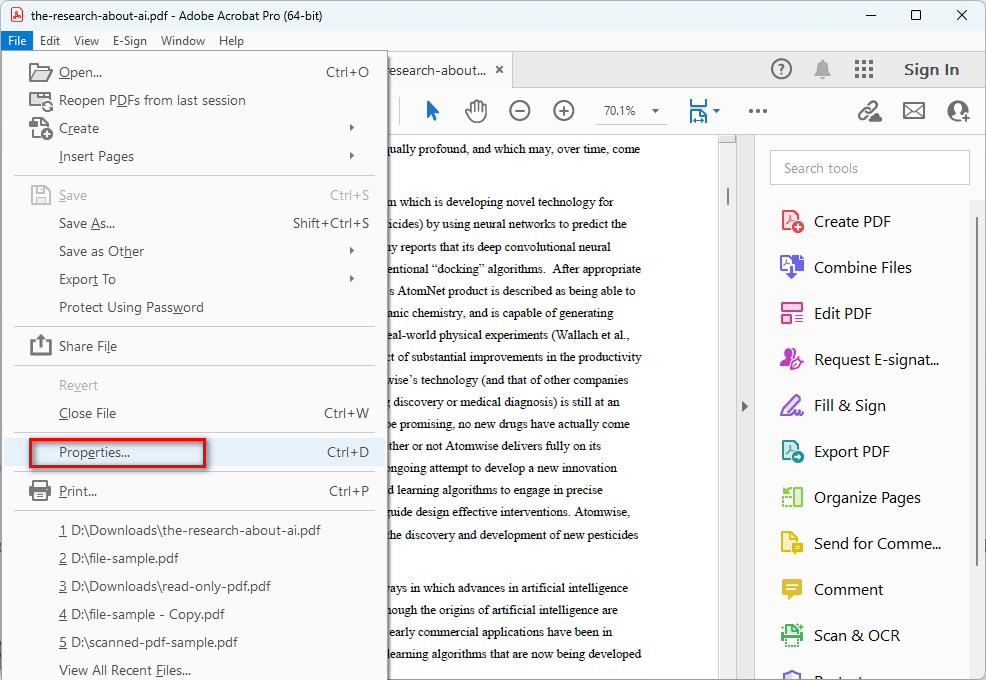
Task: Click the Create PDF tool icon
Action: tap(792, 221)
